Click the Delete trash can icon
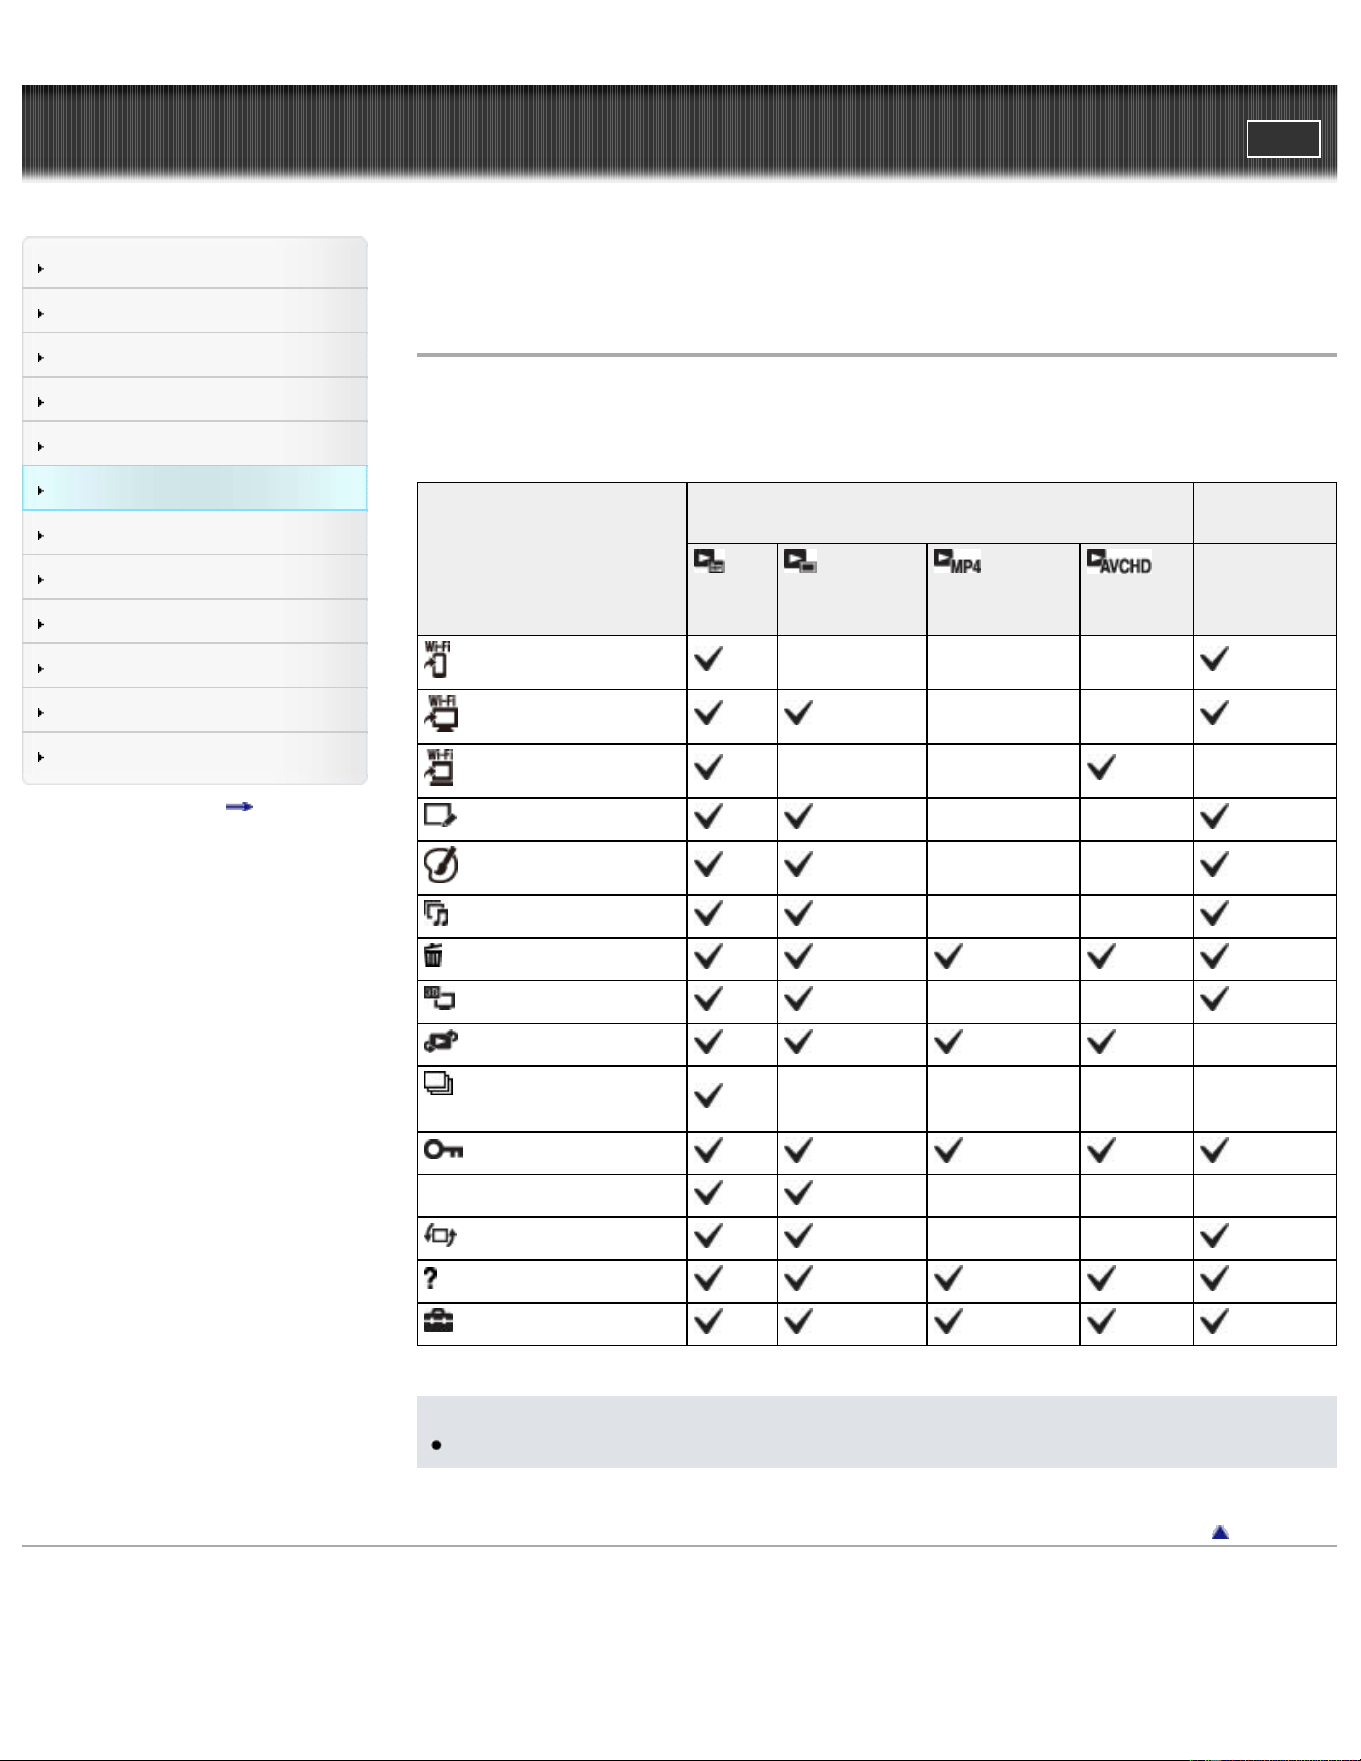Viewport: 1361px width, 1761px height. point(433,956)
